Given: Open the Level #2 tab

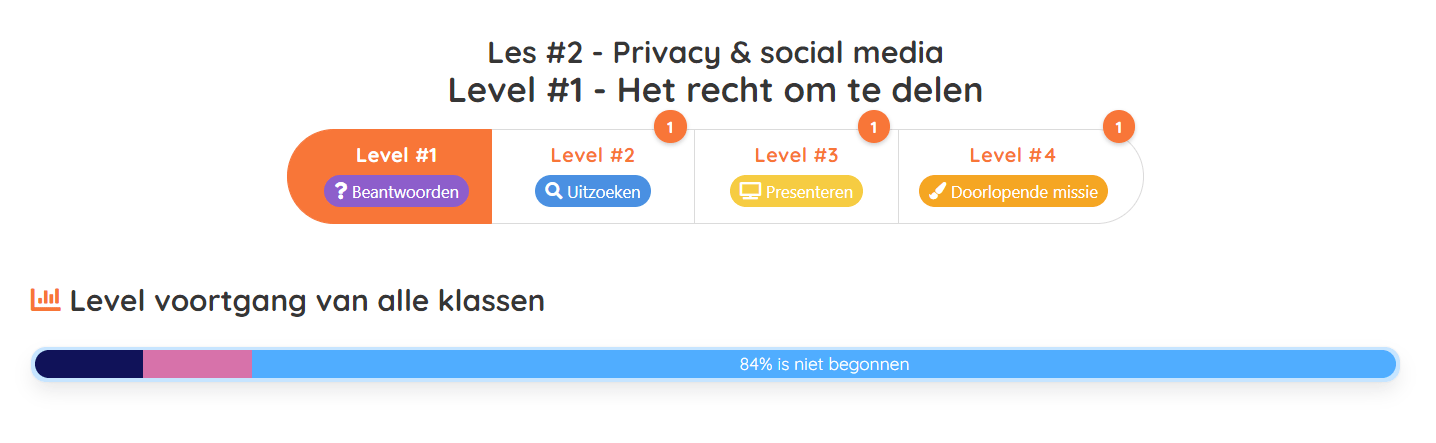Looking at the screenshot, I should point(593,176).
